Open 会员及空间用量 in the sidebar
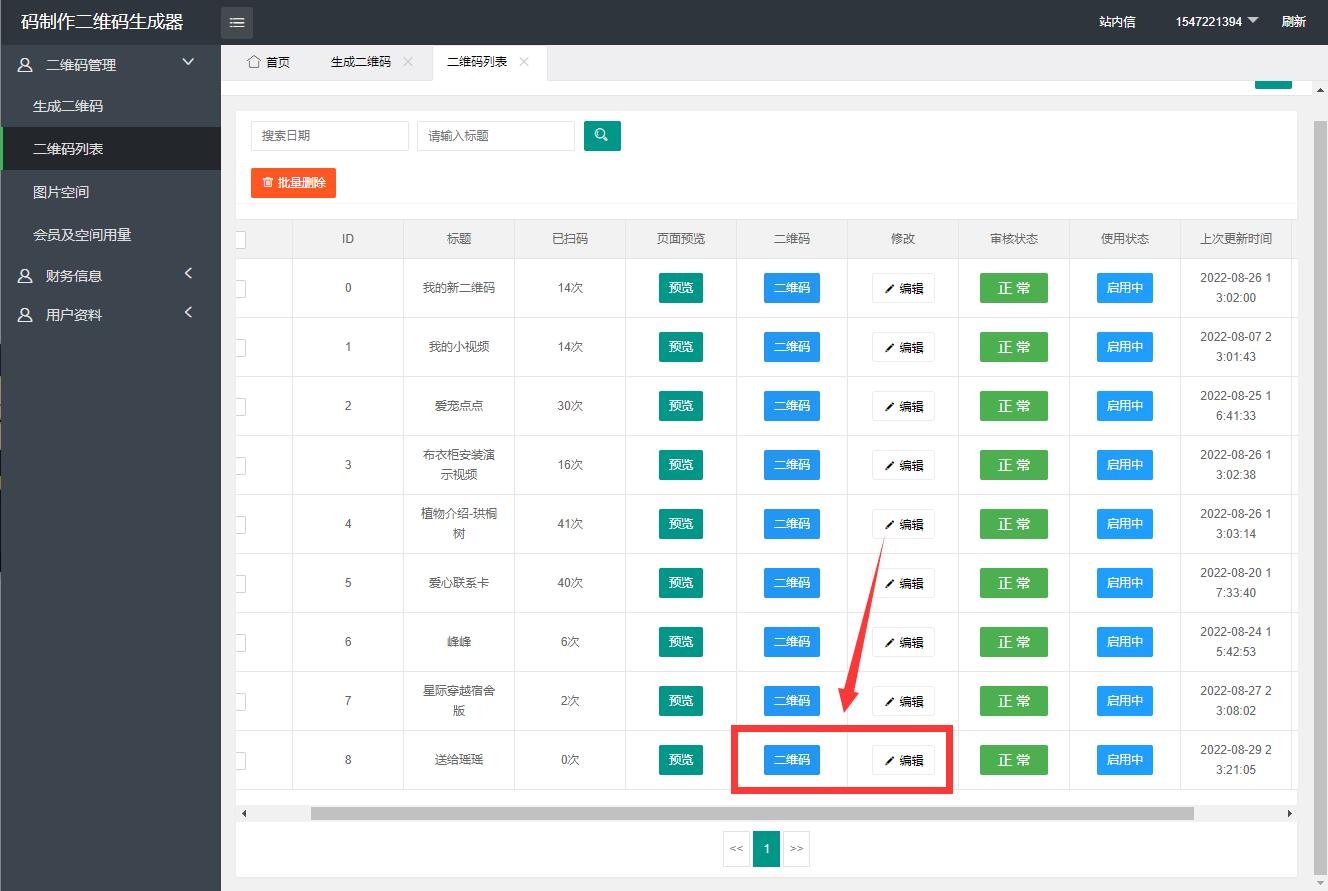 (110, 235)
